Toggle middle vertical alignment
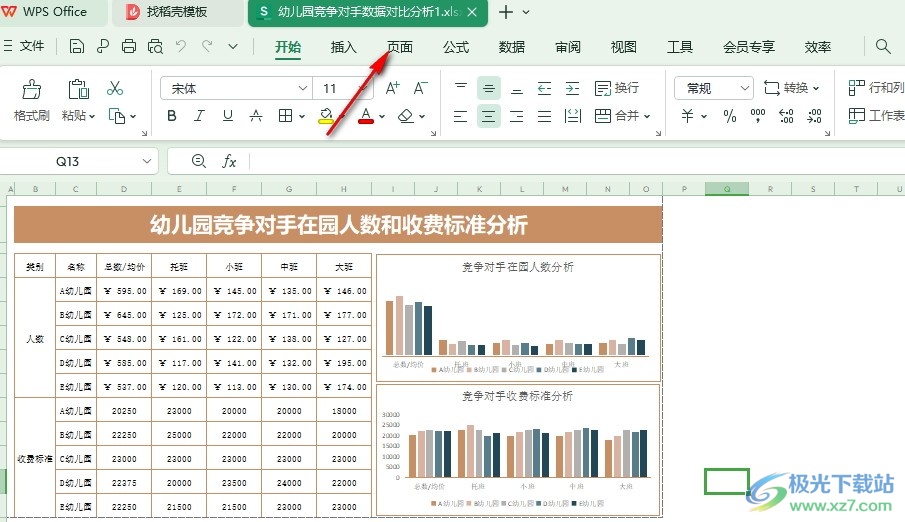This screenshot has height=522, width=905. coord(489,88)
